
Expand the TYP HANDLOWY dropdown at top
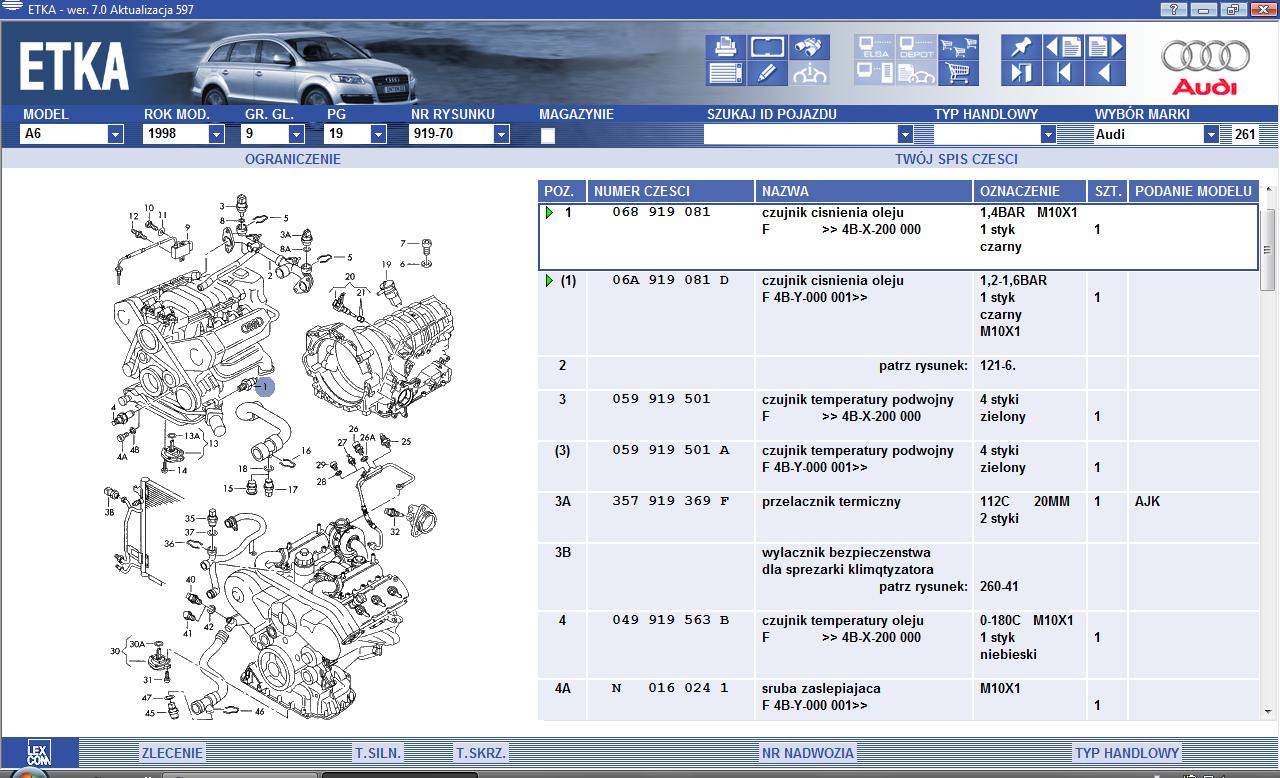tap(1048, 134)
